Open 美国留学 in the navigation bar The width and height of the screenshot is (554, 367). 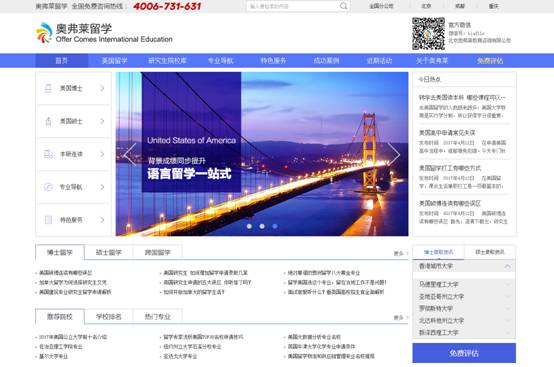point(114,61)
